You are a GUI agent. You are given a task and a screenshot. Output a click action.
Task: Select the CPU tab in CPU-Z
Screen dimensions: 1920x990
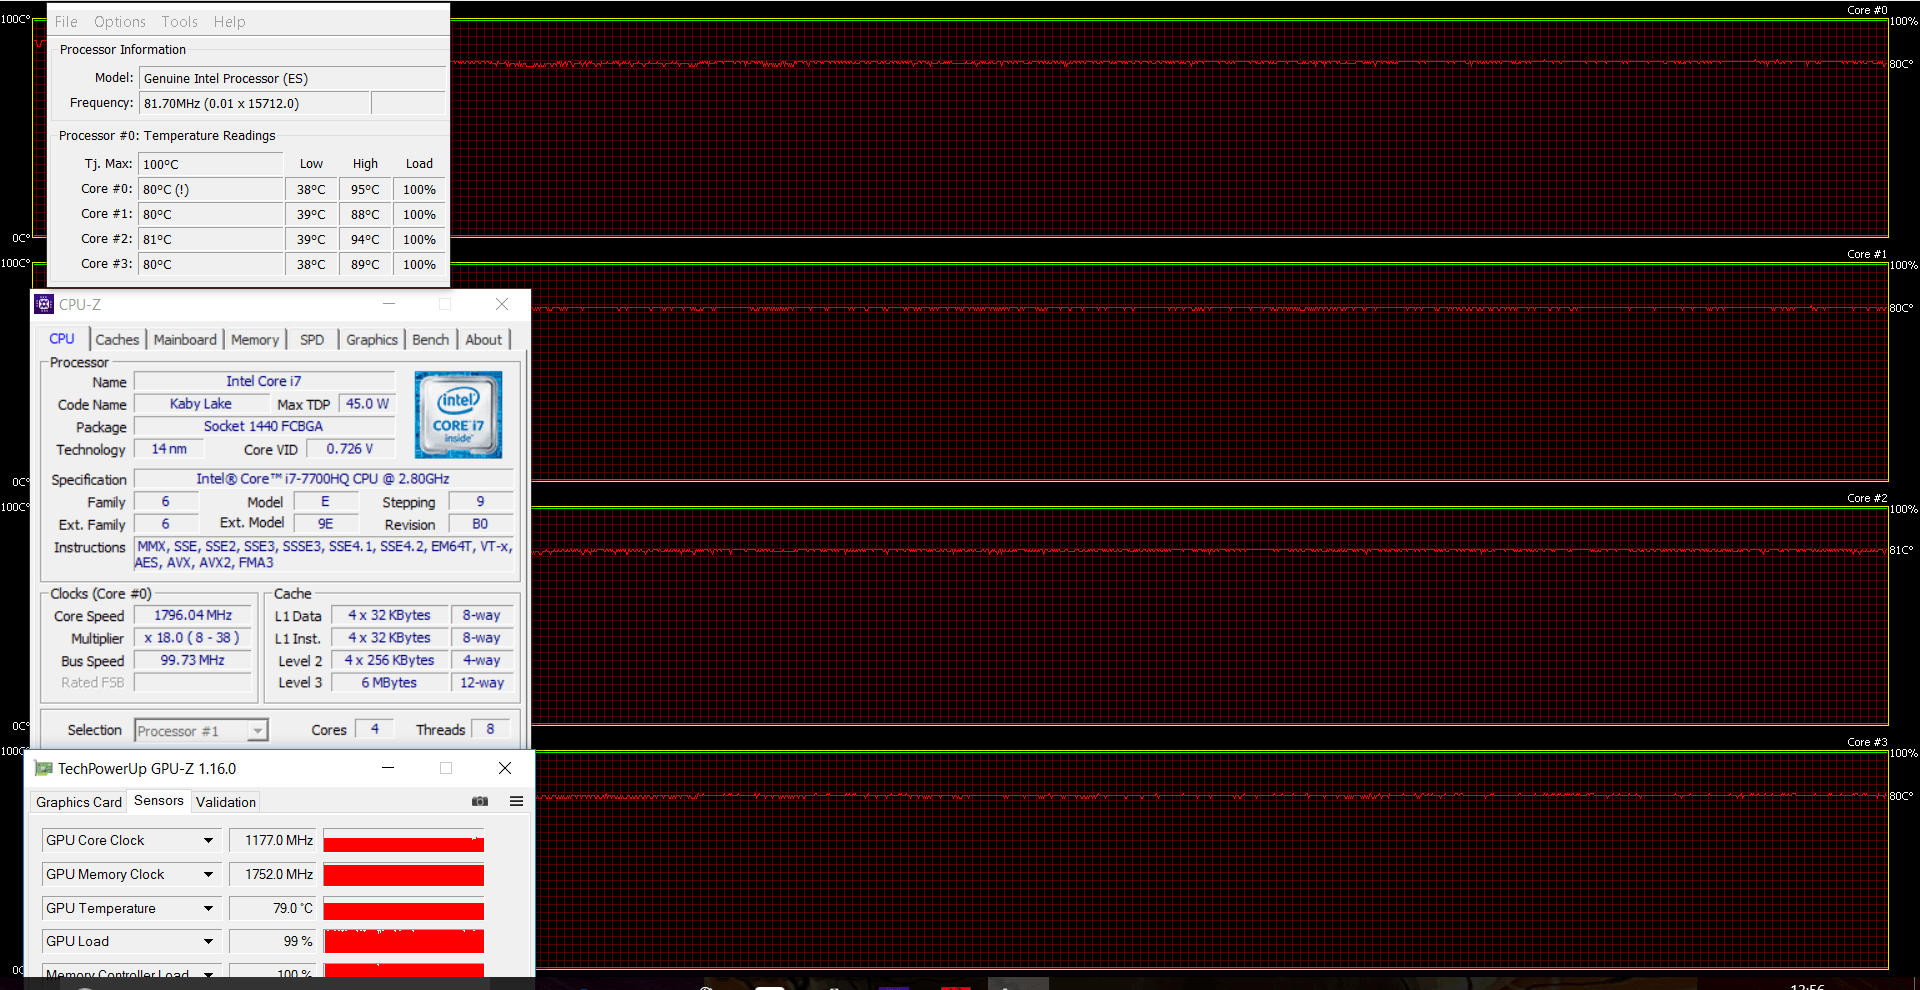click(x=62, y=339)
